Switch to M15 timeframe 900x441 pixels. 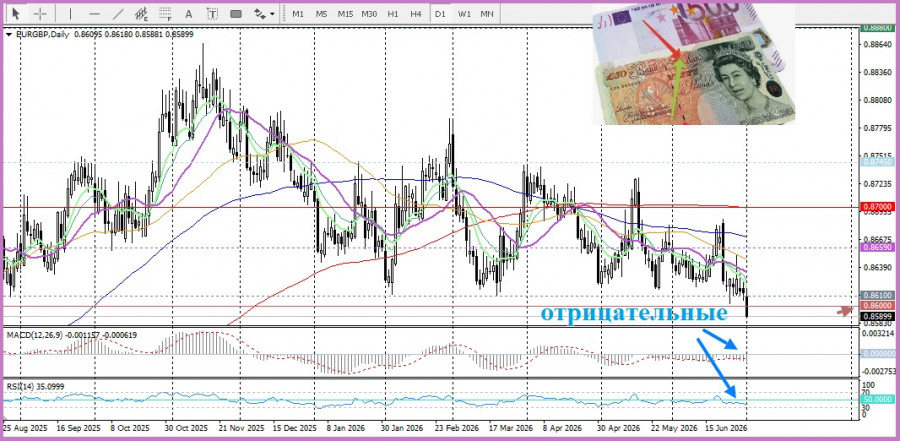345,13
